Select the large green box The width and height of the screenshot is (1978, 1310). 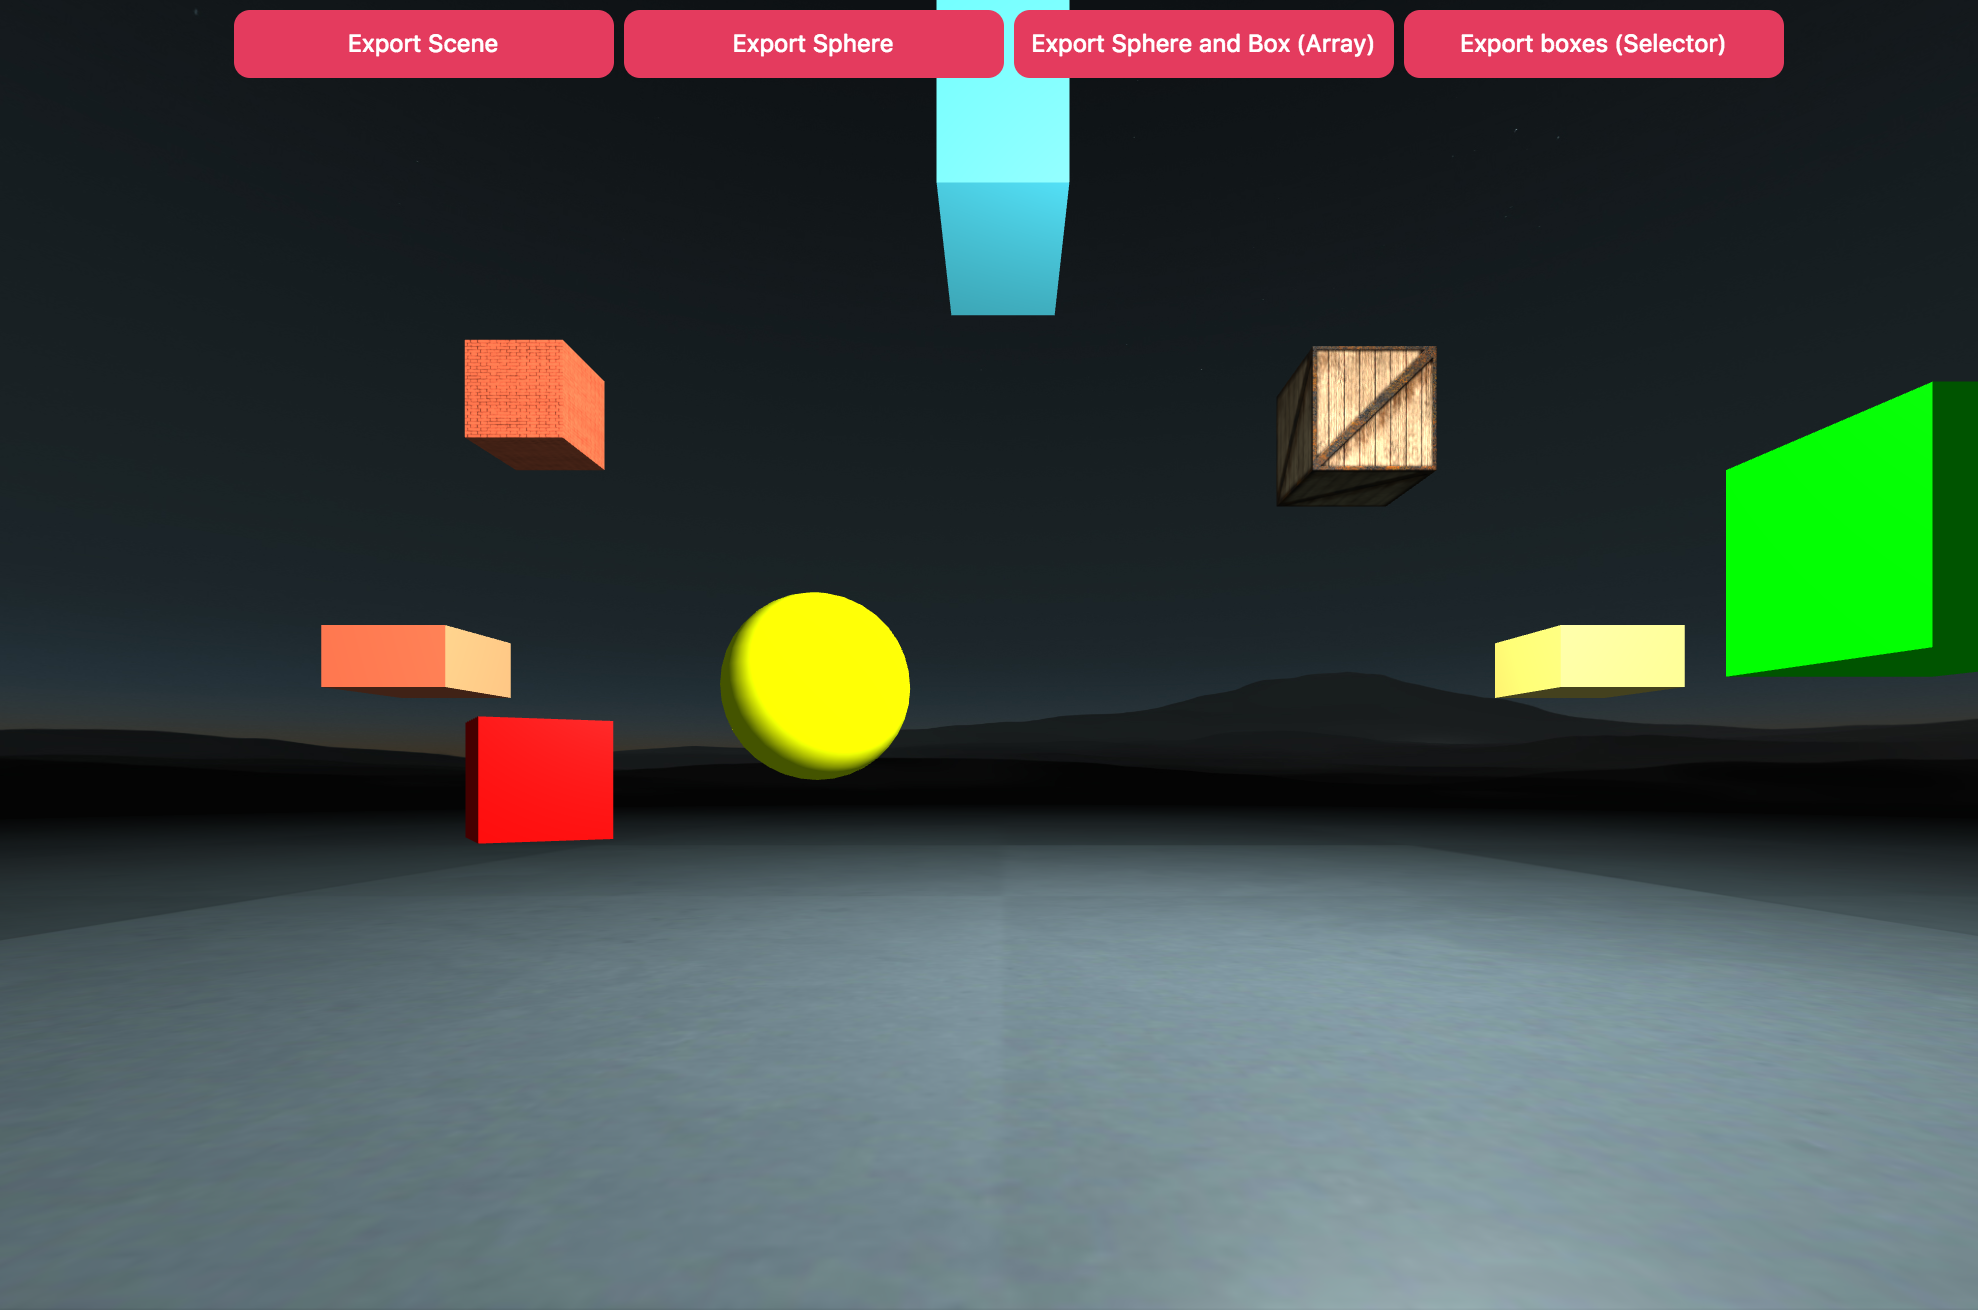(x=1850, y=529)
